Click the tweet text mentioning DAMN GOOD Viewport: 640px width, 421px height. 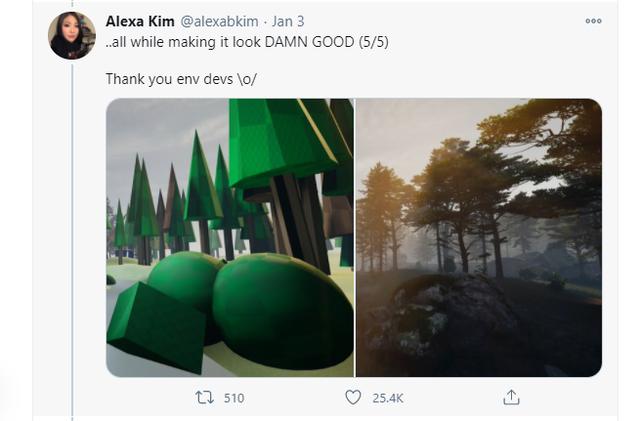(x=247, y=42)
